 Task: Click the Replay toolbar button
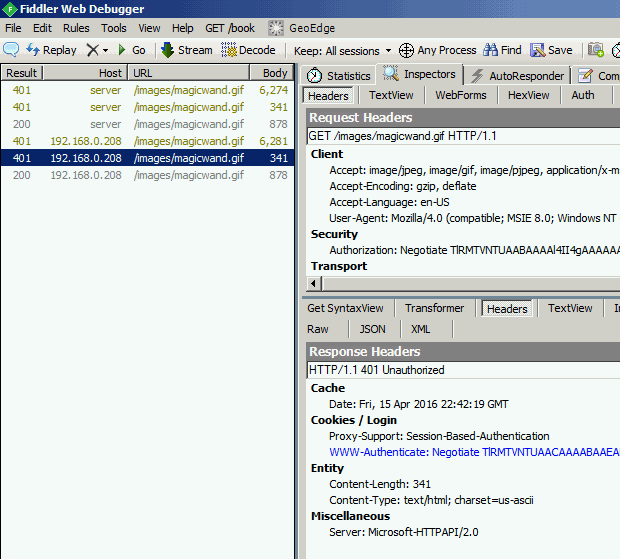point(51,50)
